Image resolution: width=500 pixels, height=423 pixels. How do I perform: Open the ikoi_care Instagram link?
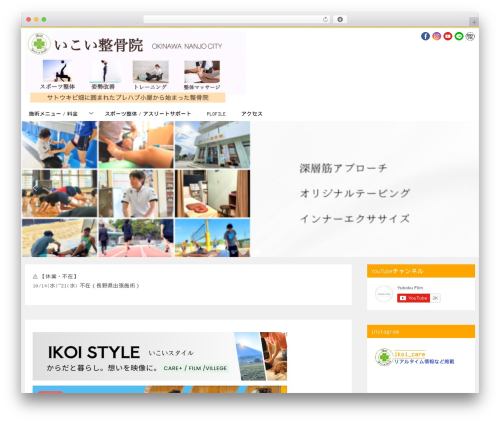409,354
